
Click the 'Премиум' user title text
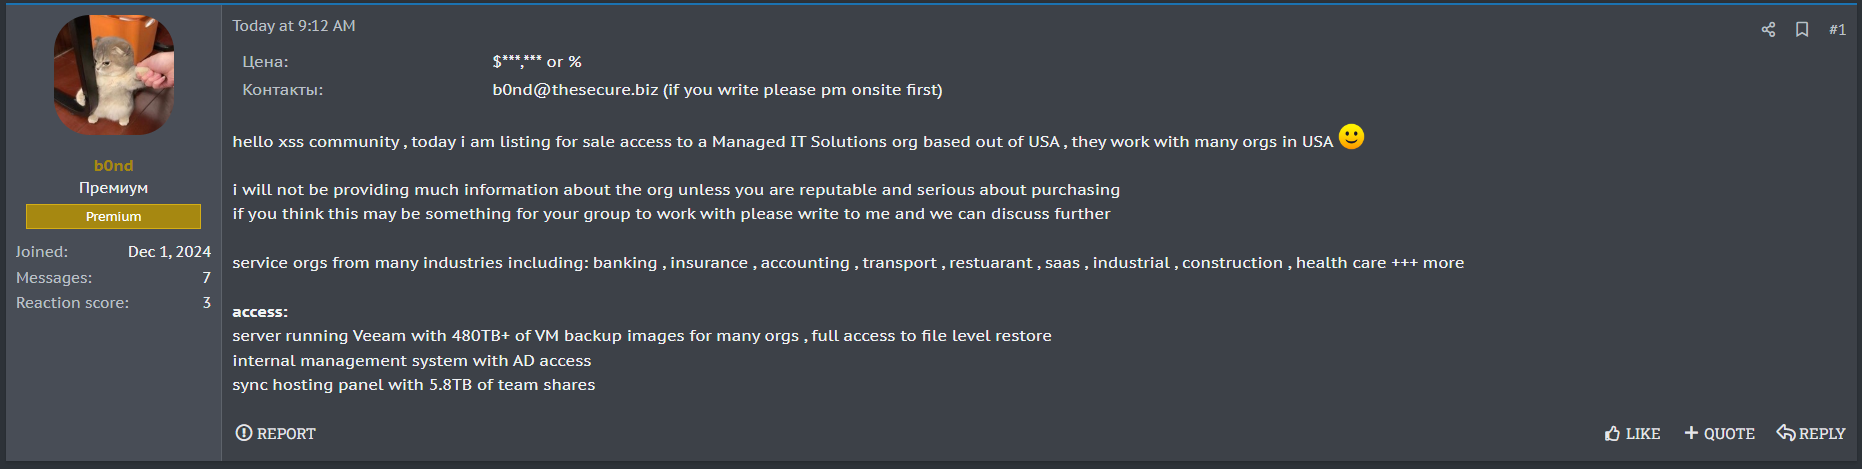[113, 188]
